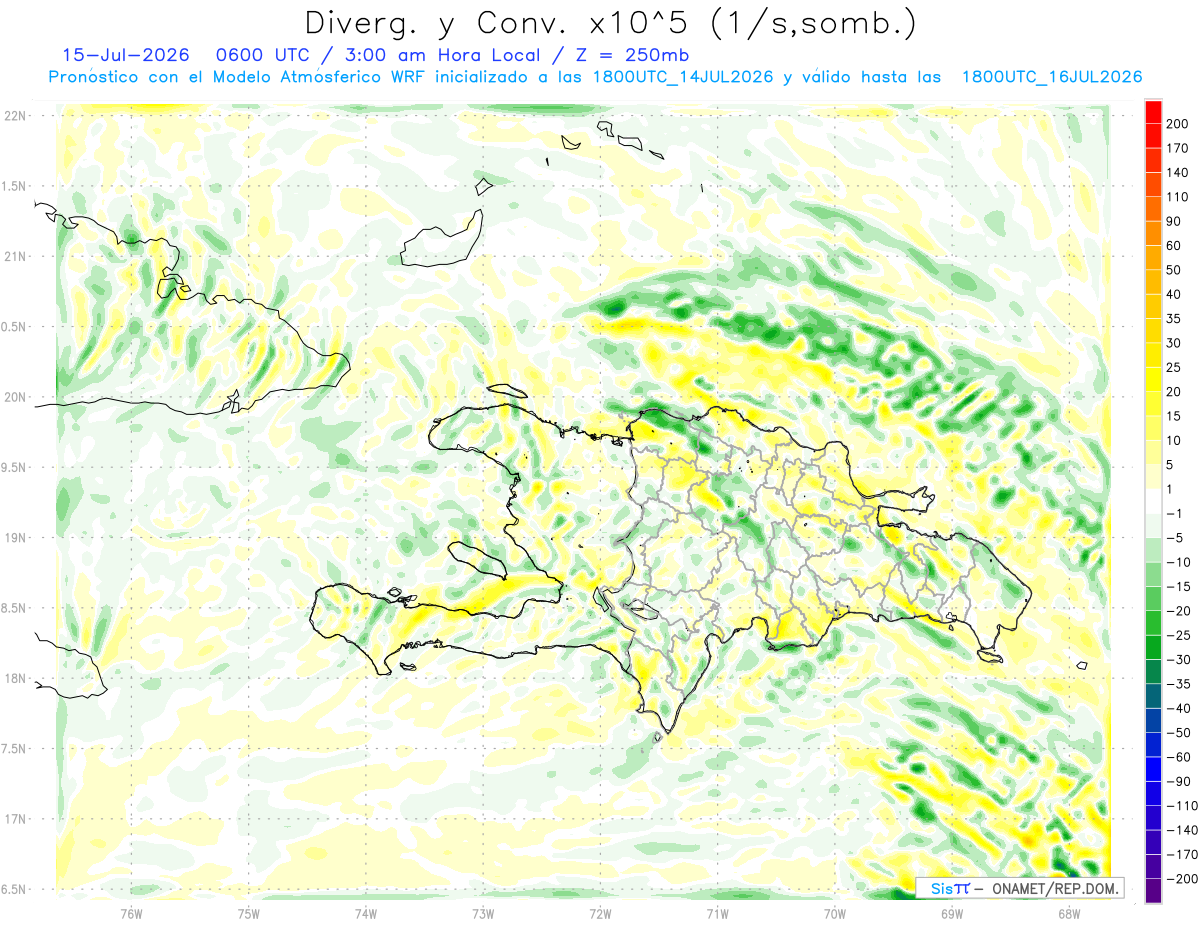Click the dark purple swatch at the colorbar bottom

(x=1154, y=891)
